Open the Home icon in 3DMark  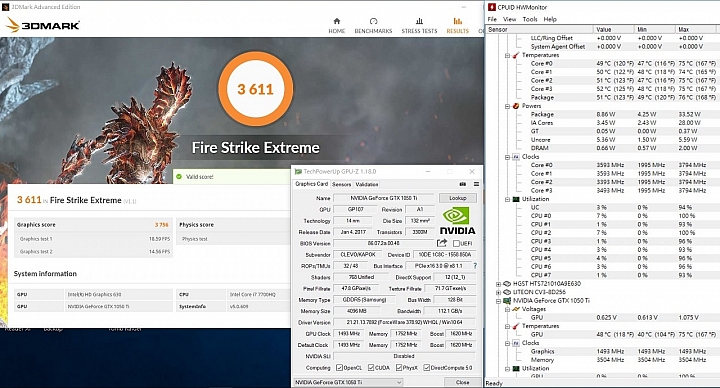click(337, 21)
